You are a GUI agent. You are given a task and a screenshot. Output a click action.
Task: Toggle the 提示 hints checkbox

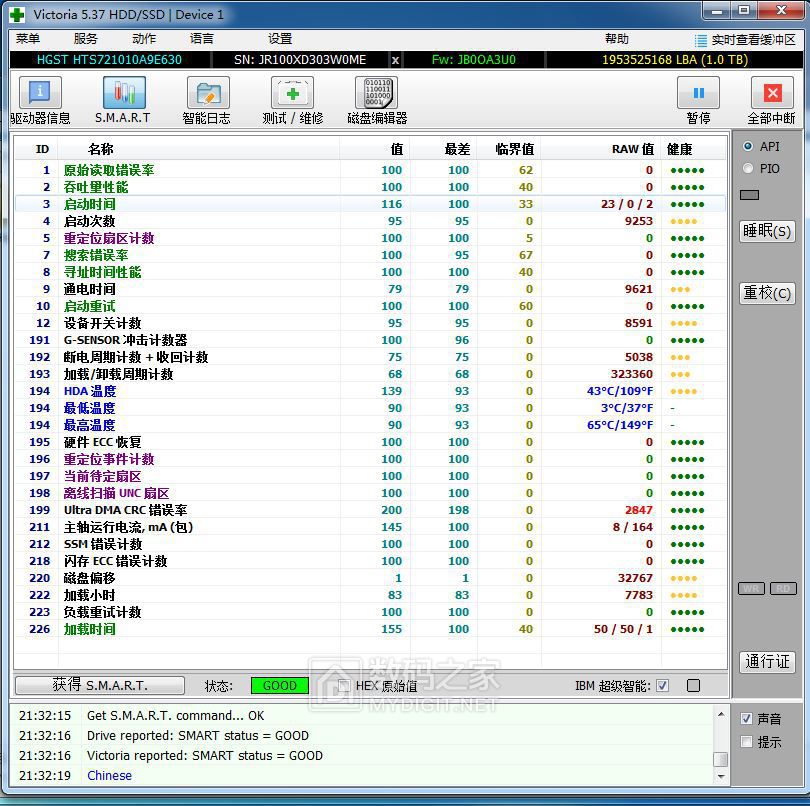click(x=746, y=742)
